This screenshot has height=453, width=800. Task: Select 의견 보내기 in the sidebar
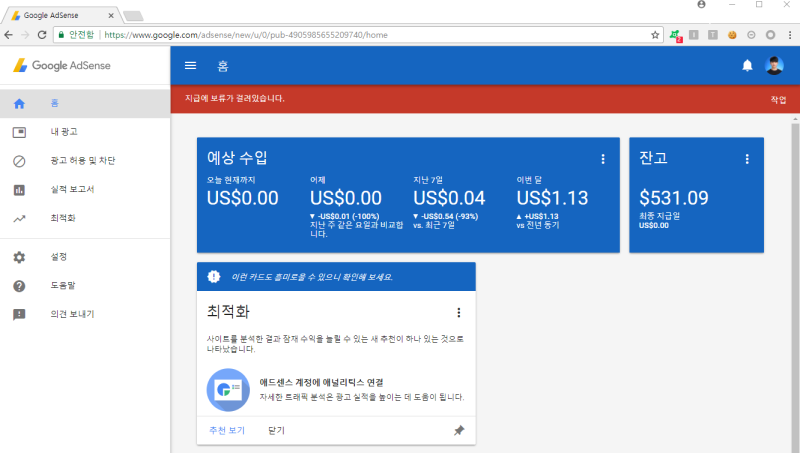point(85,314)
